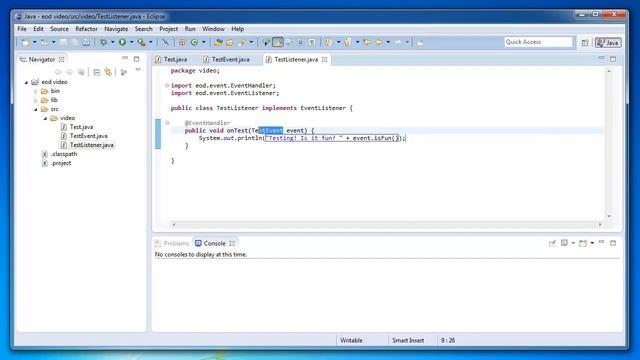The height and width of the screenshot is (360, 640).
Task: Maximize the Navigator view
Action: pyautogui.click(x=136, y=59)
